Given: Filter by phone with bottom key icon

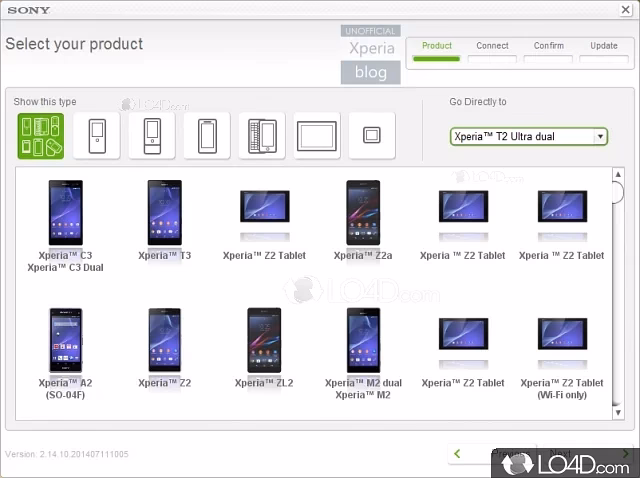Looking at the screenshot, I should (x=152, y=136).
